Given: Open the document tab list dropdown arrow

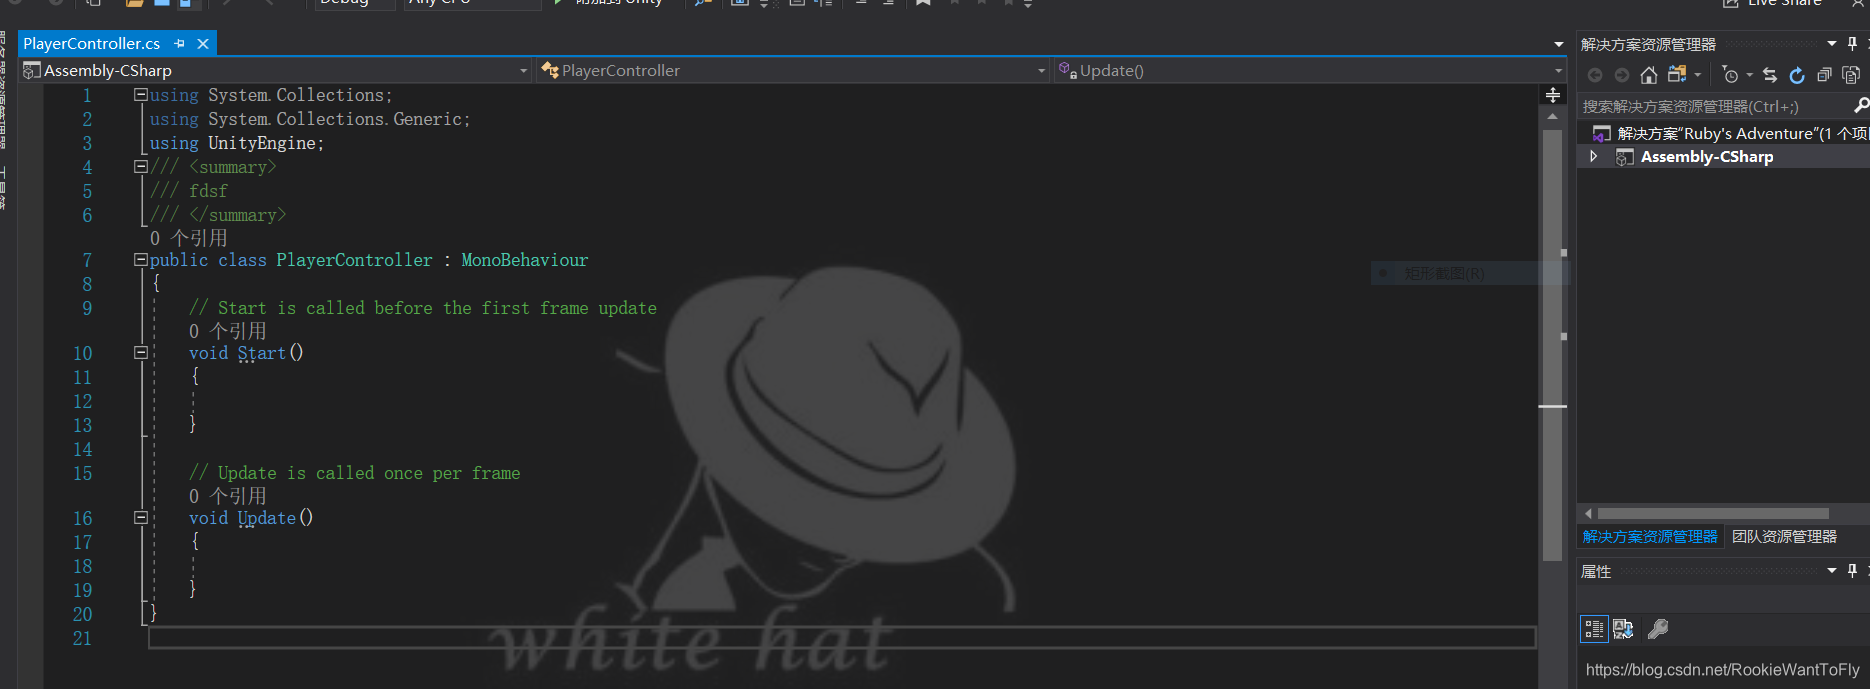Looking at the screenshot, I should tap(1558, 44).
